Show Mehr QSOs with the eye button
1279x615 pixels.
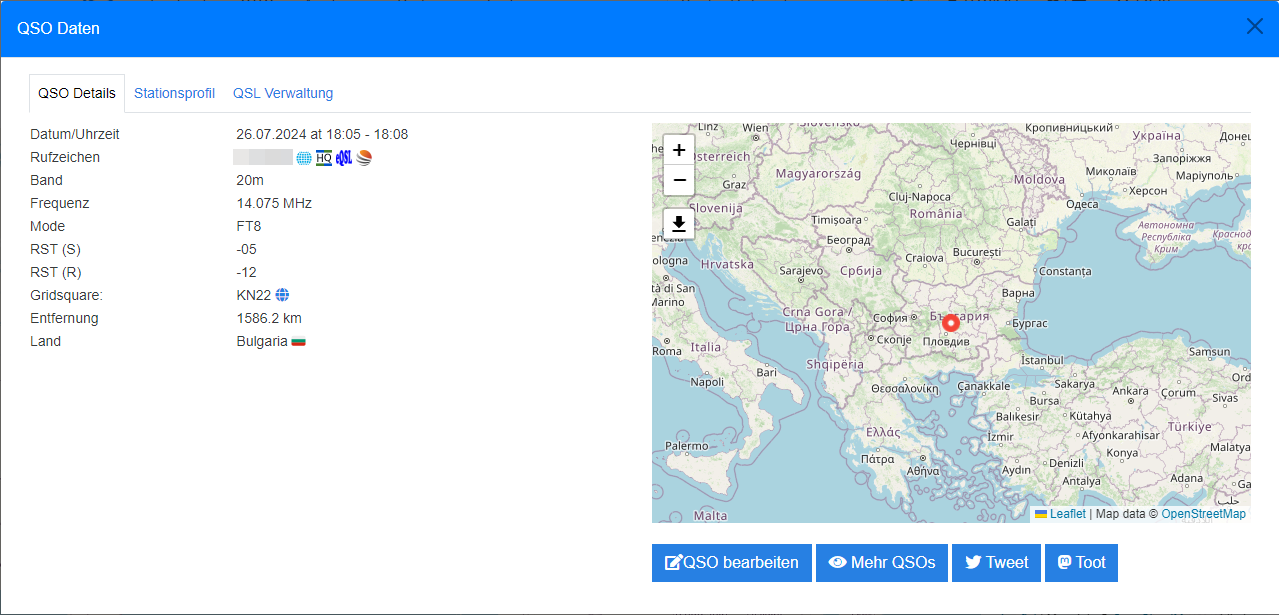(x=881, y=562)
